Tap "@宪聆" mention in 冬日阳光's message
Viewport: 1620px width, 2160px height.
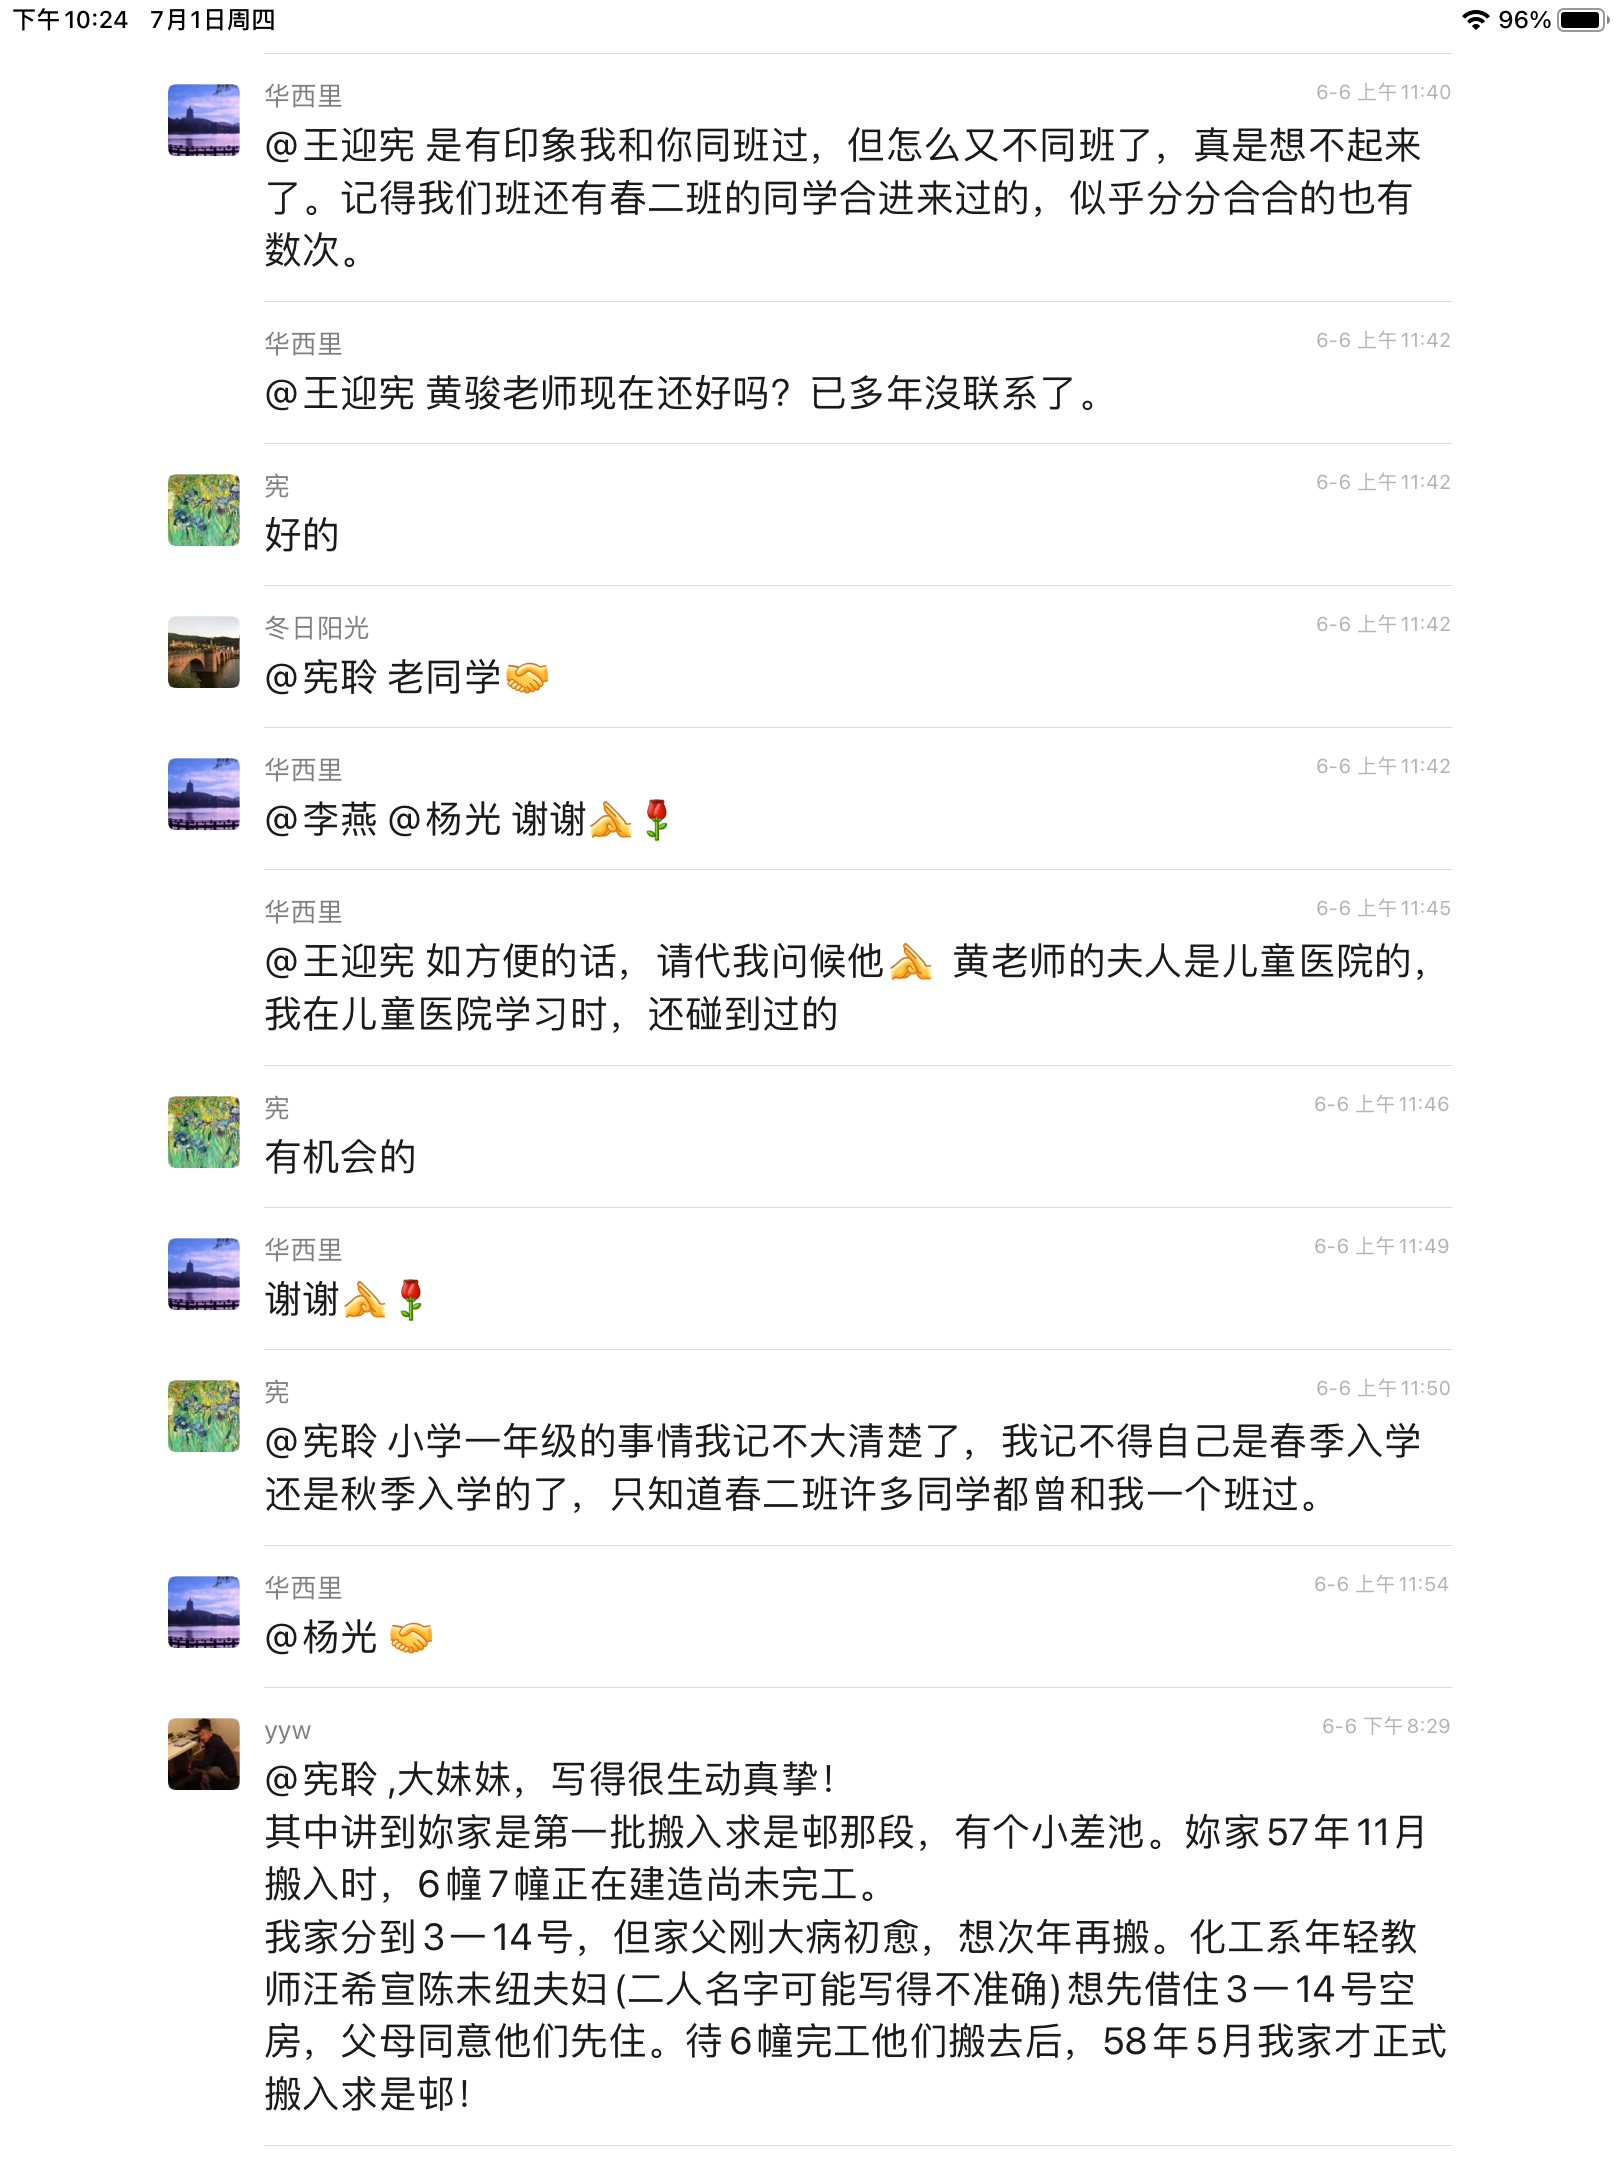(321, 678)
